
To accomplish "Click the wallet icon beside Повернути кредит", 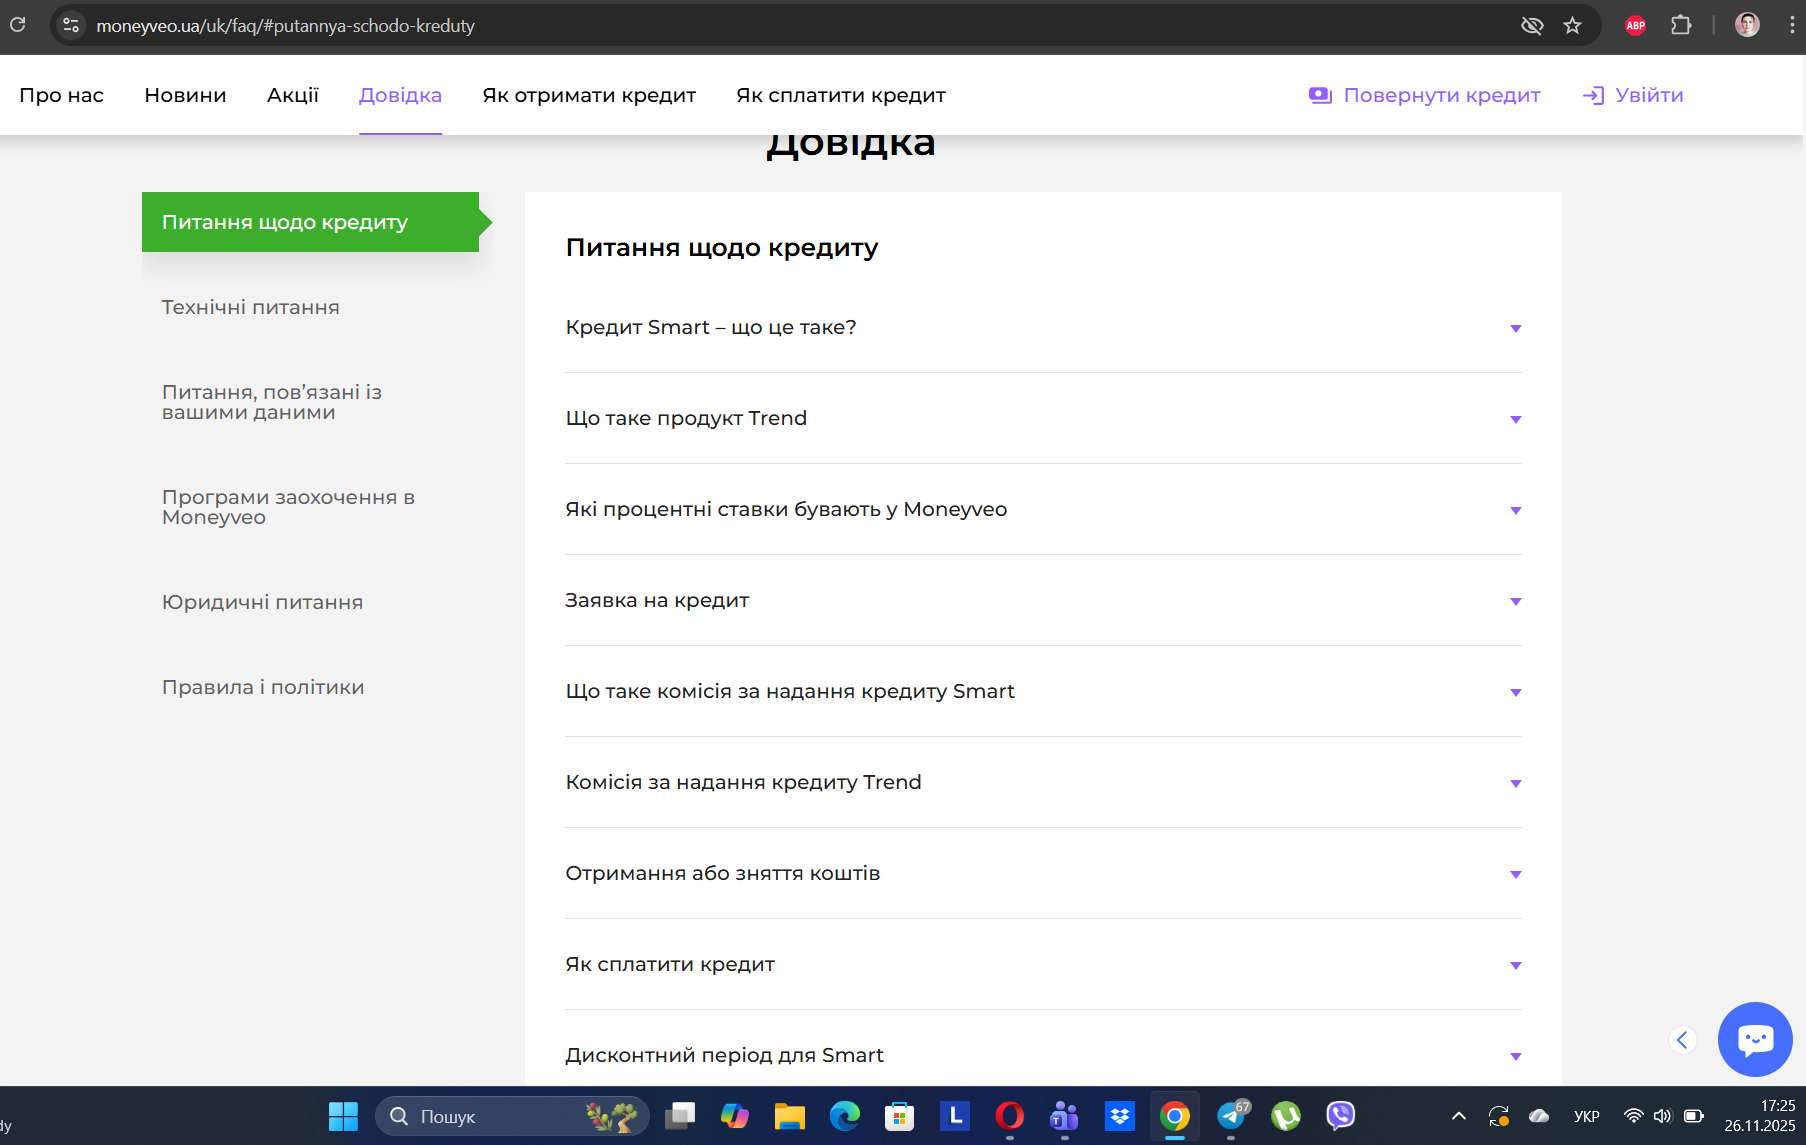I will pyautogui.click(x=1320, y=95).
